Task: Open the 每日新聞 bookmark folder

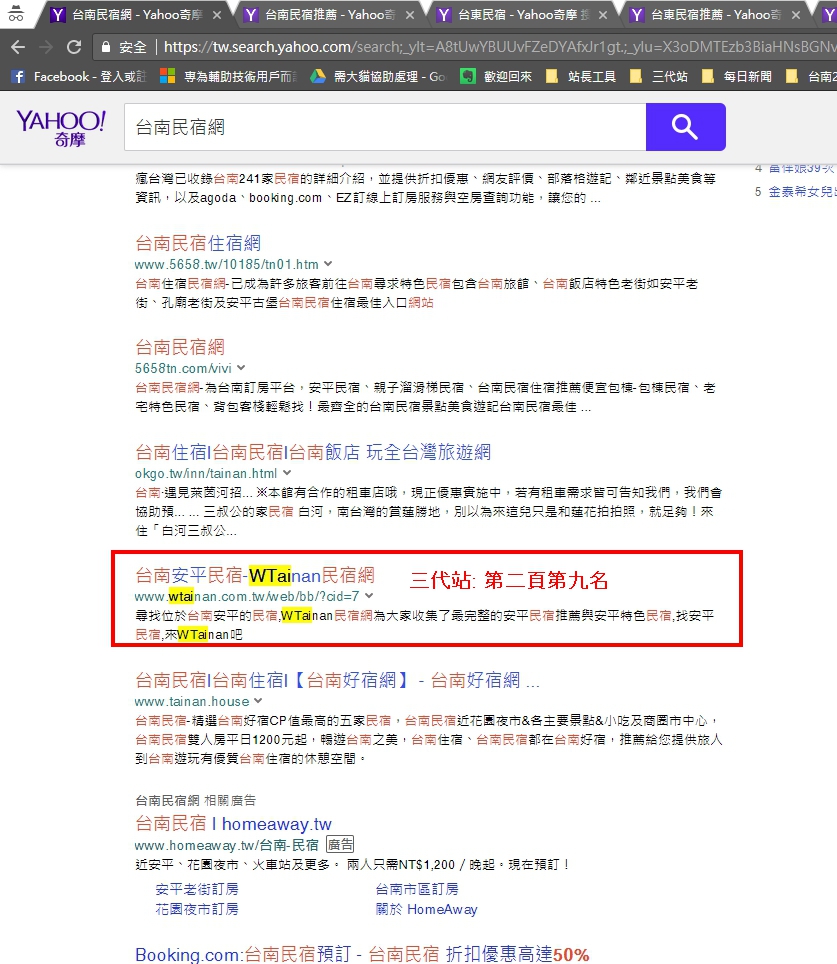Action: coord(737,76)
